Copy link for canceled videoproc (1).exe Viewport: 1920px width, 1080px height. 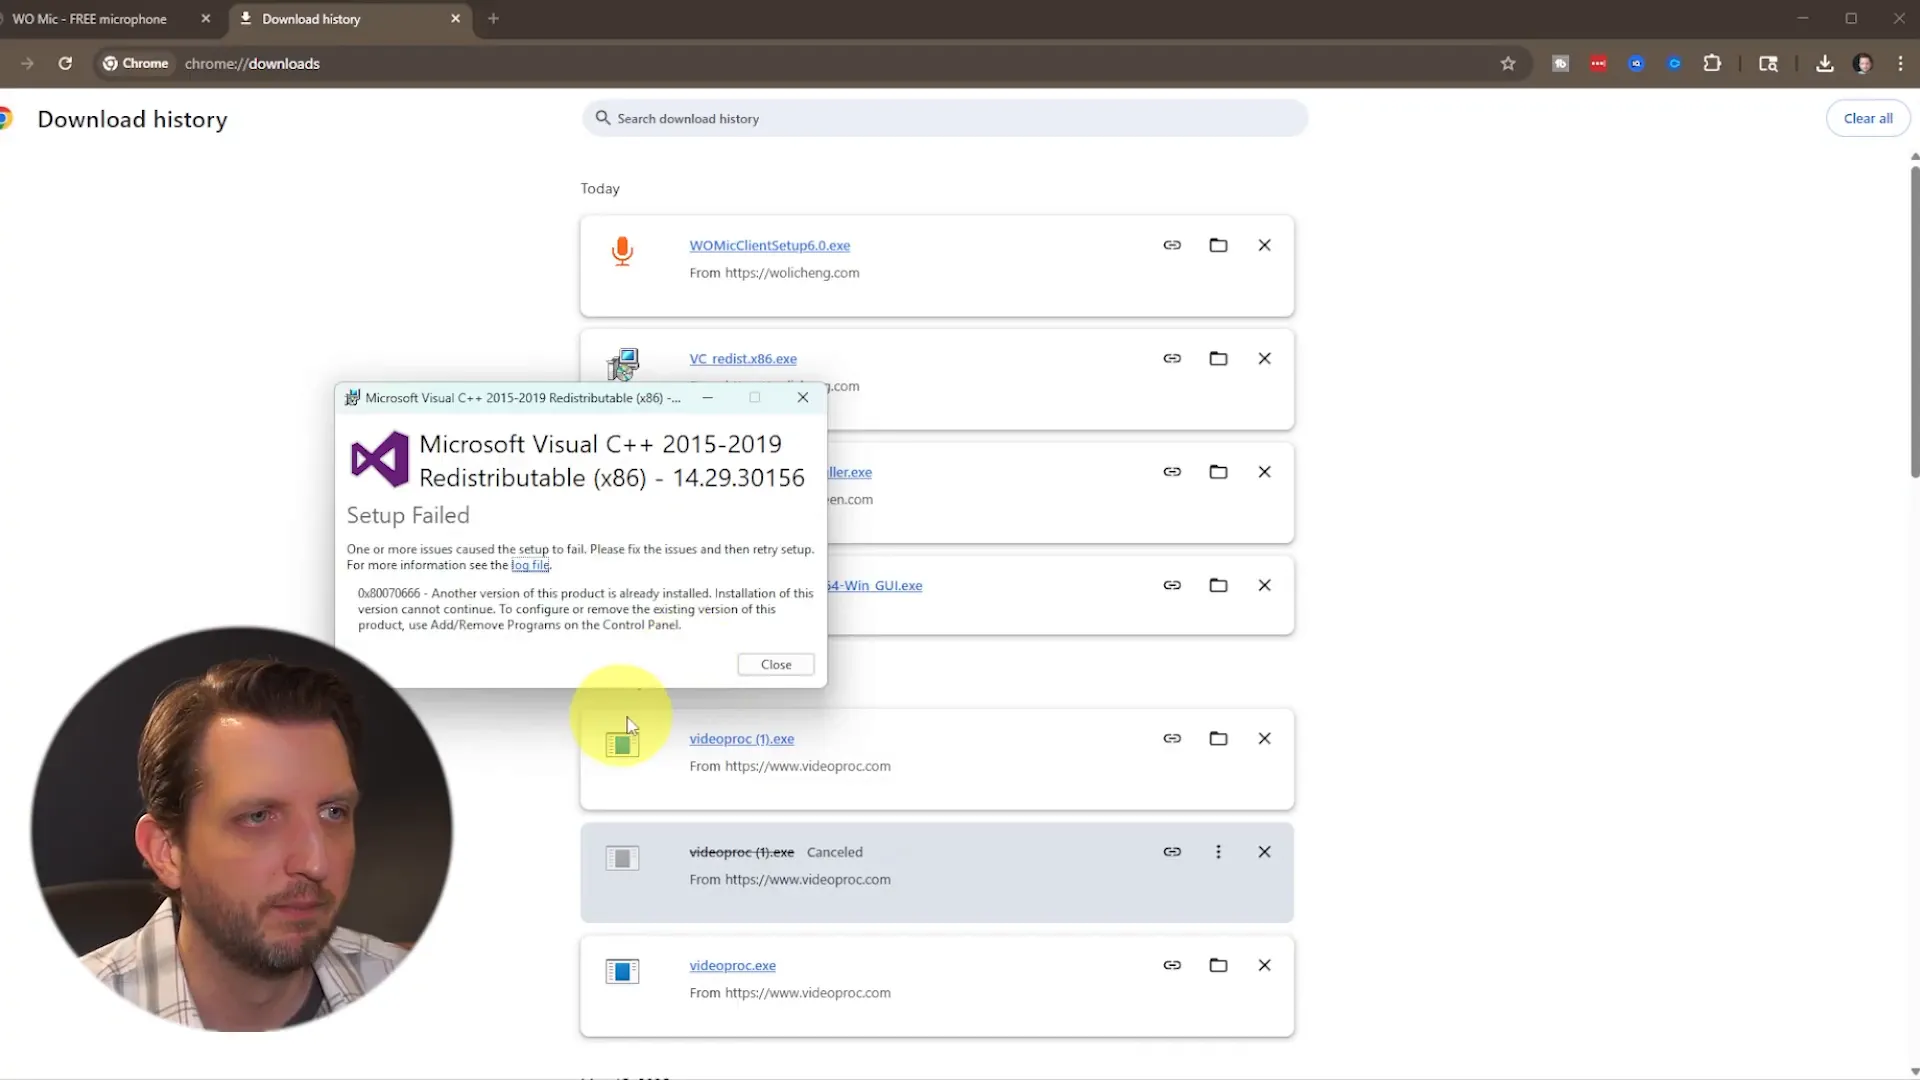[1172, 852]
